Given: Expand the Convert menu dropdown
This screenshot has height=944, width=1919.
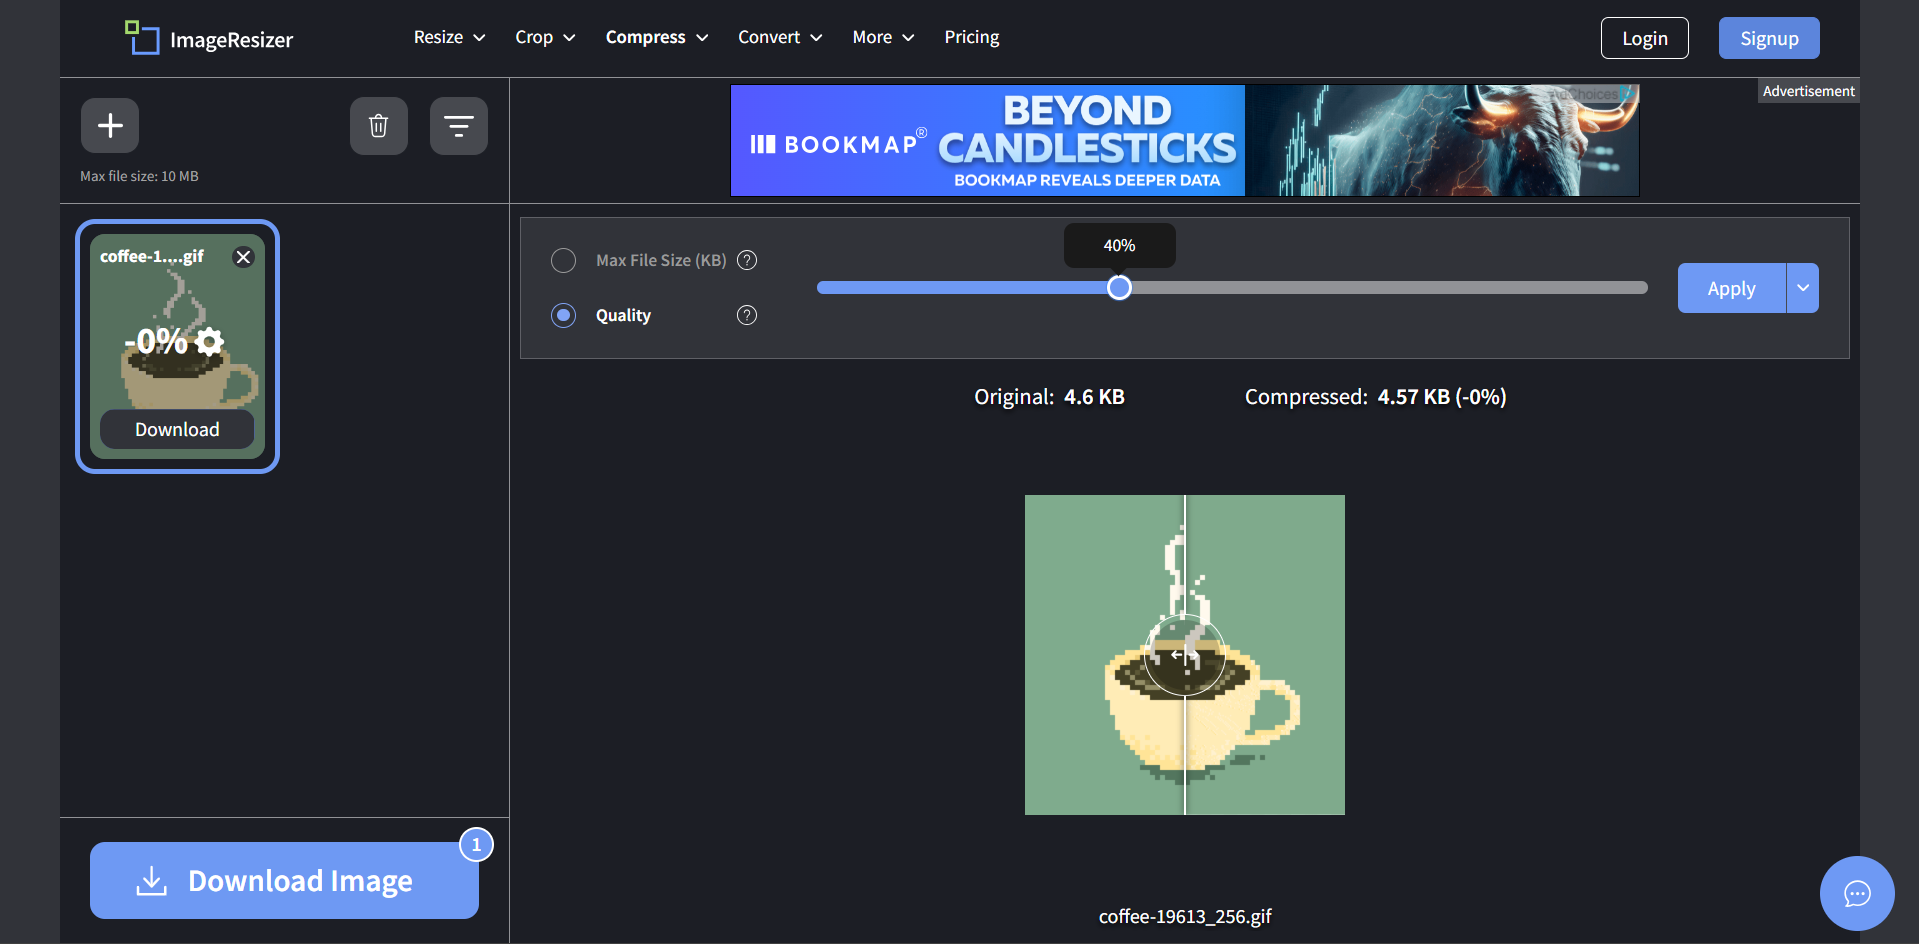Looking at the screenshot, I should click(779, 37).
